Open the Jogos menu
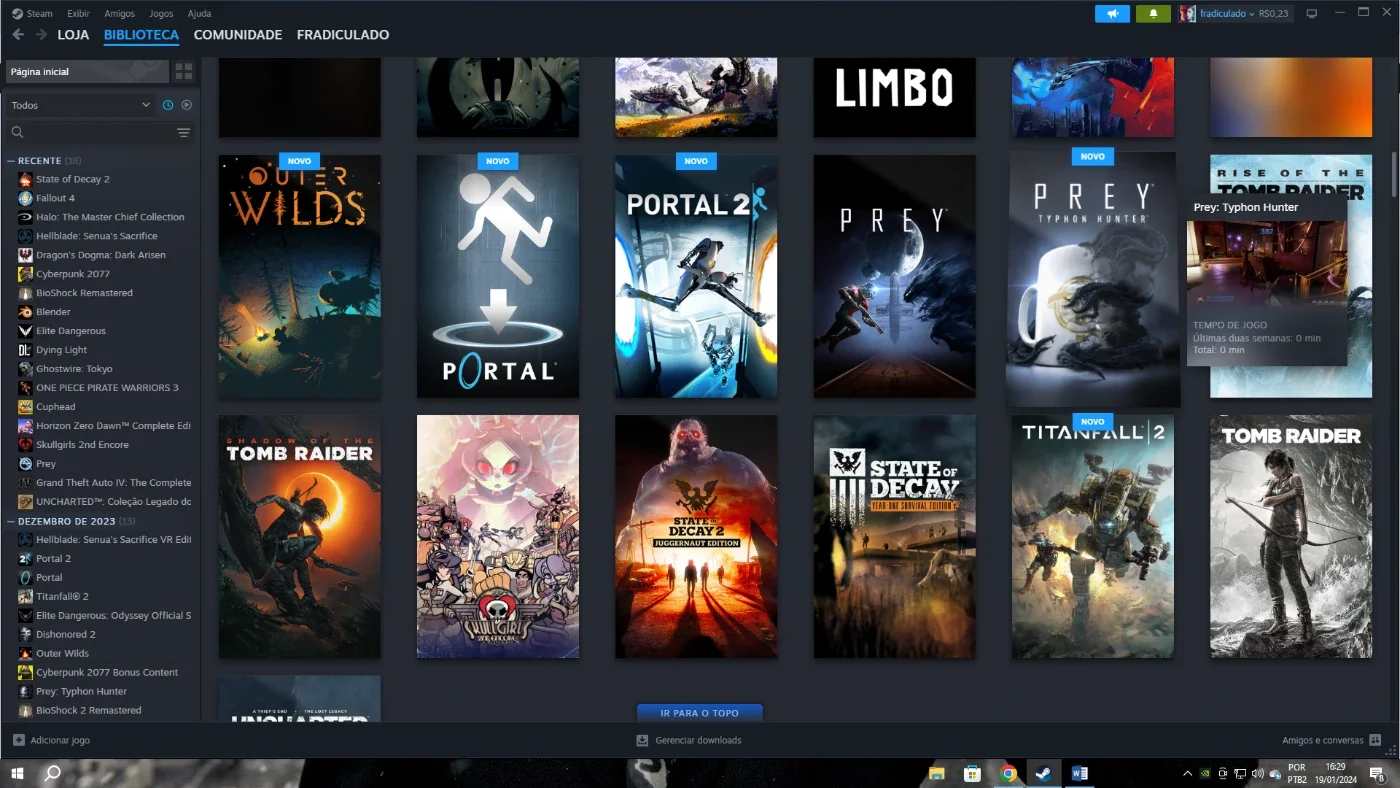The image size is (1400, 788). coord(160,14)
